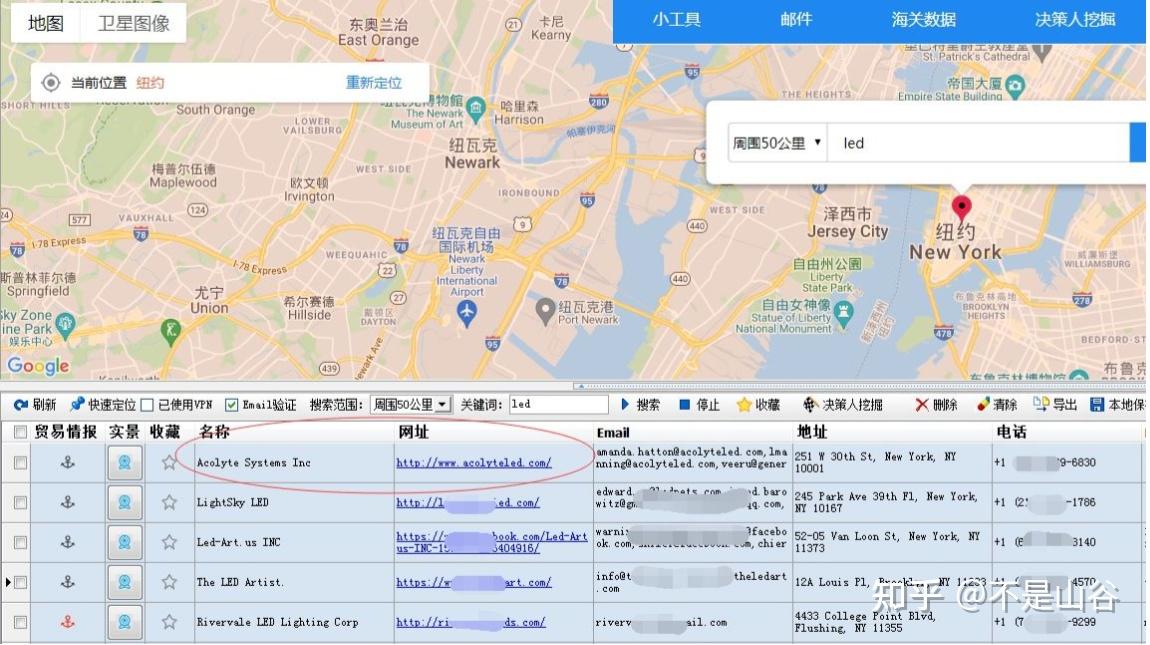Open 决策人挖掘 in the toolbar
1150x645 pixels.
click(843, 405)
